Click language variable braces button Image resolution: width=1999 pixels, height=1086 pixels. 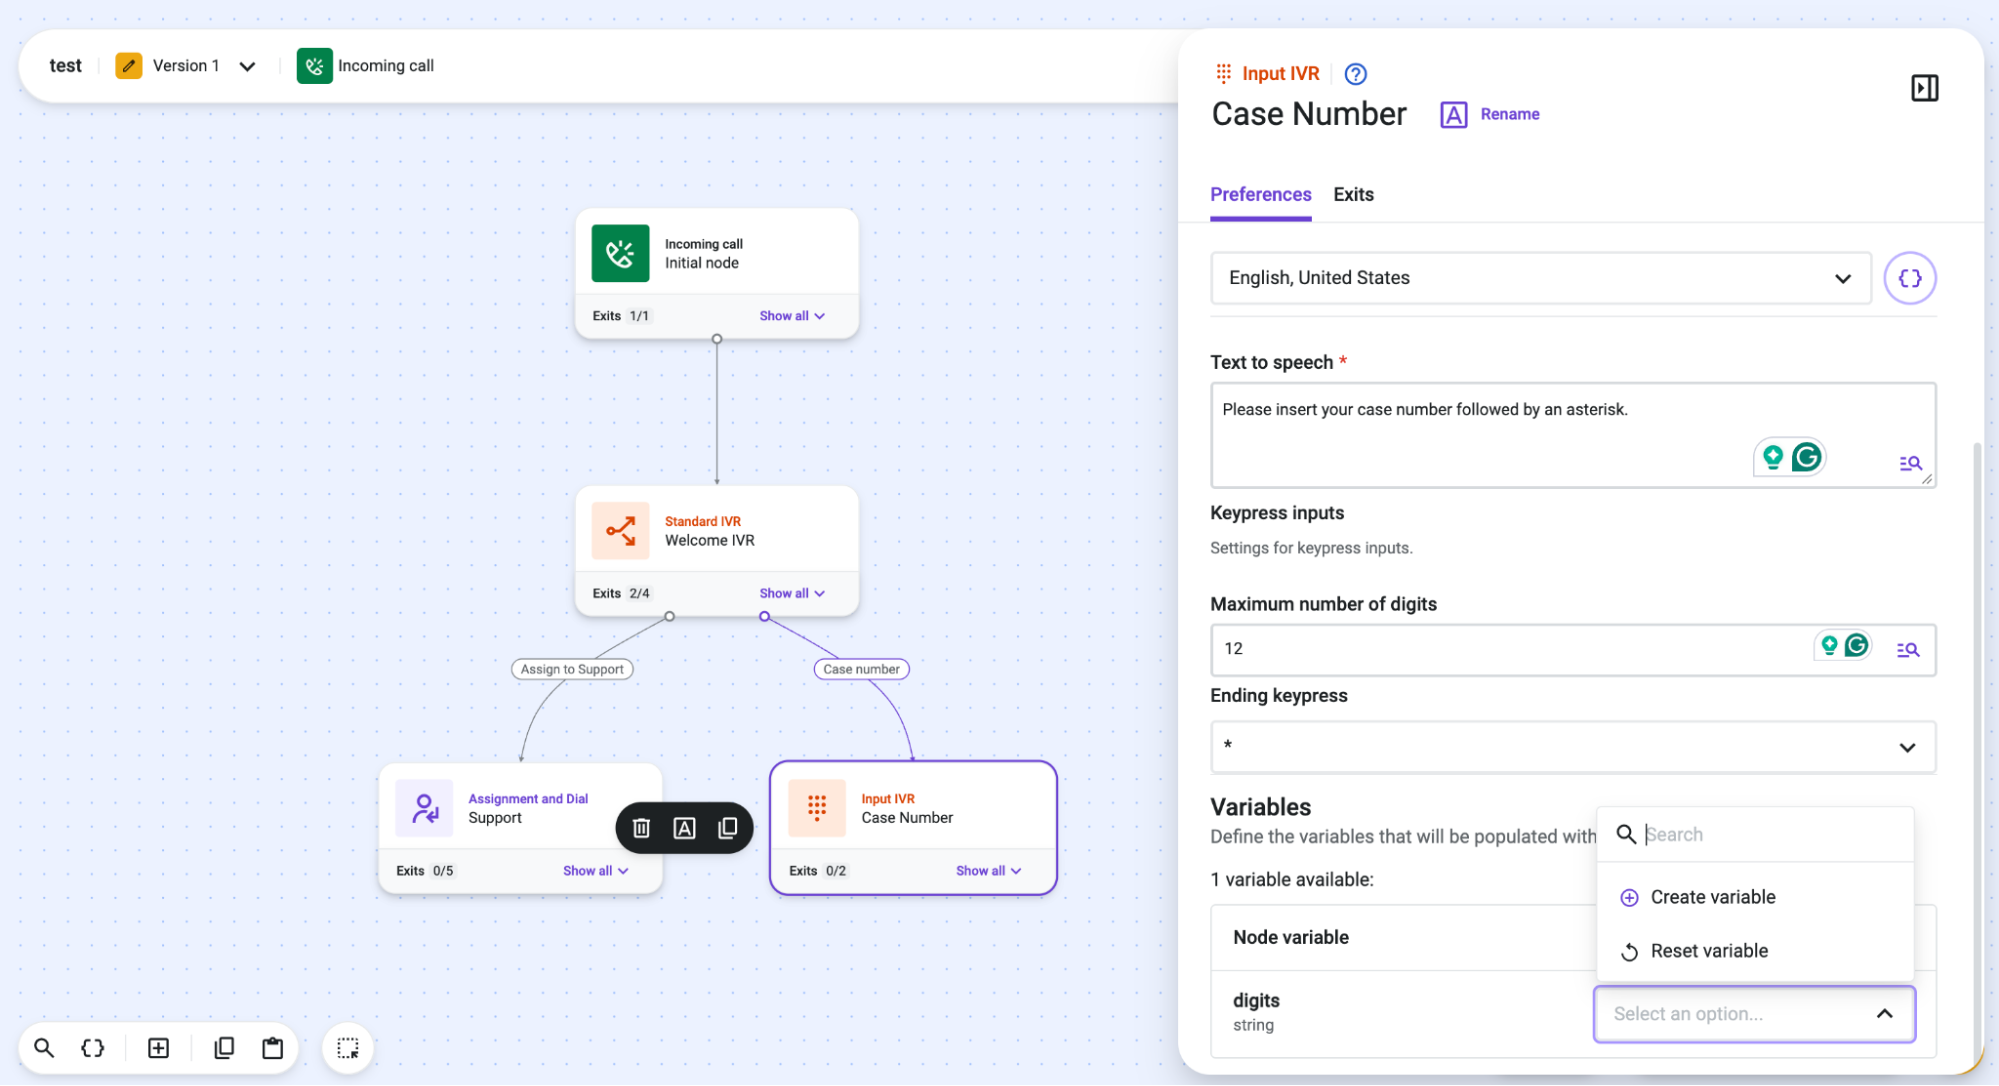pyautogui.click(x=1909, y=278)
